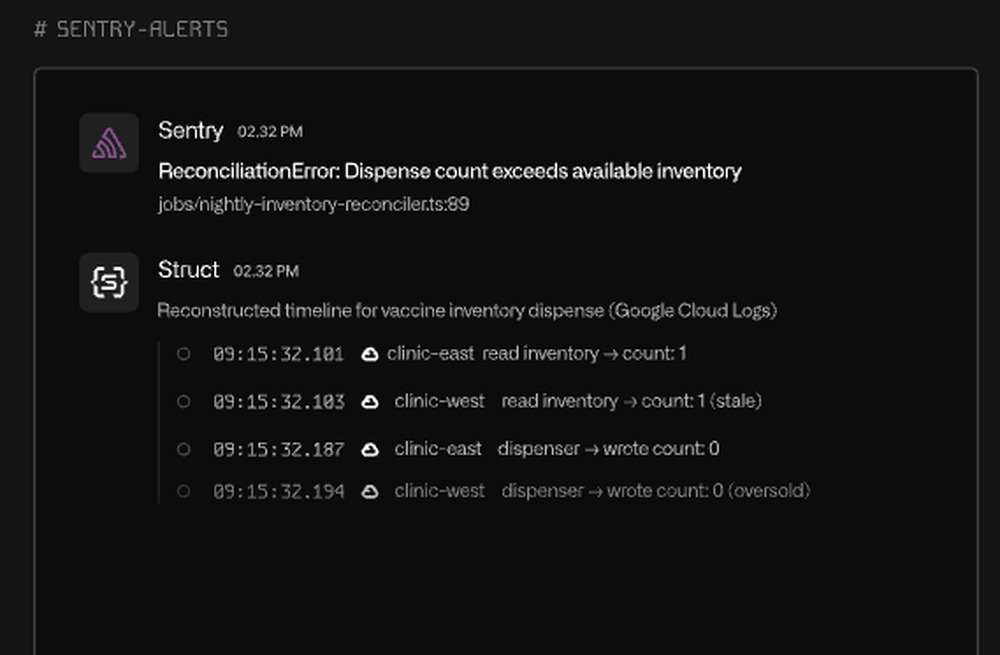Viewport: 1000px width, 655px height.
Task: Click the Struct brackets logo inside its avatar
Action: tap(109, 282)
